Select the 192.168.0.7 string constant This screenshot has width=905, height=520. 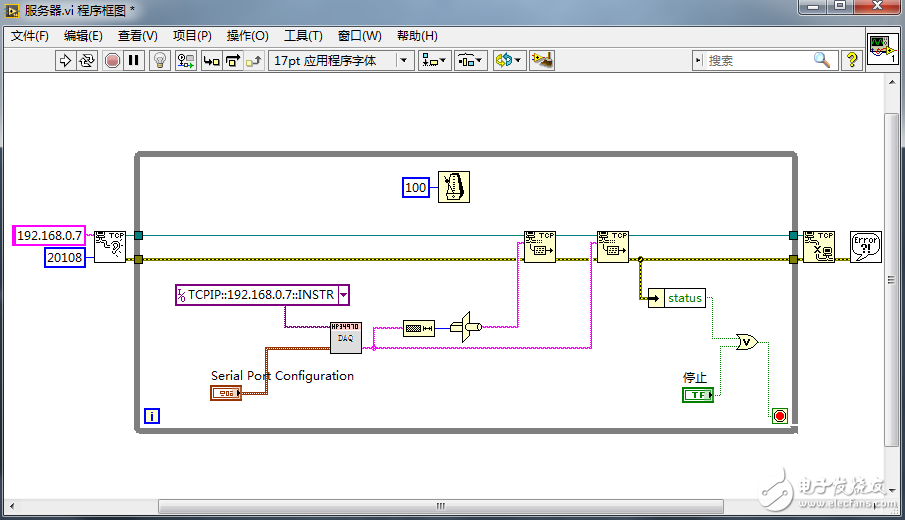[49, 235]
